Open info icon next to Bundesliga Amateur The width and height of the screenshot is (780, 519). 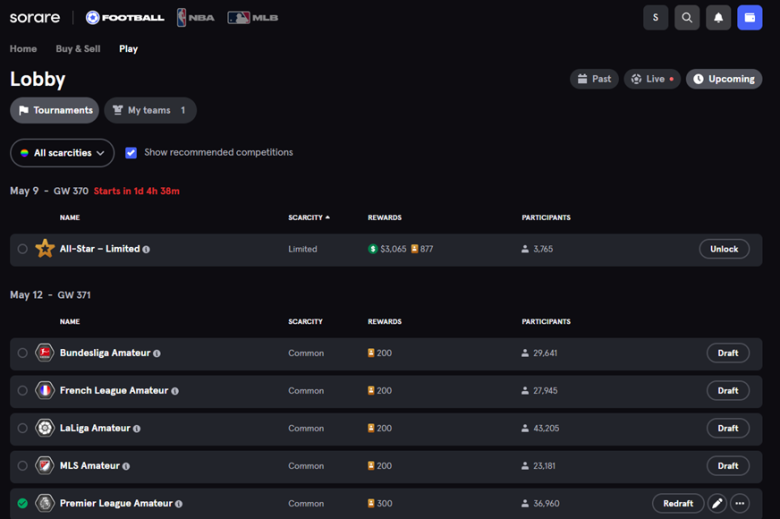coord(157,353)
